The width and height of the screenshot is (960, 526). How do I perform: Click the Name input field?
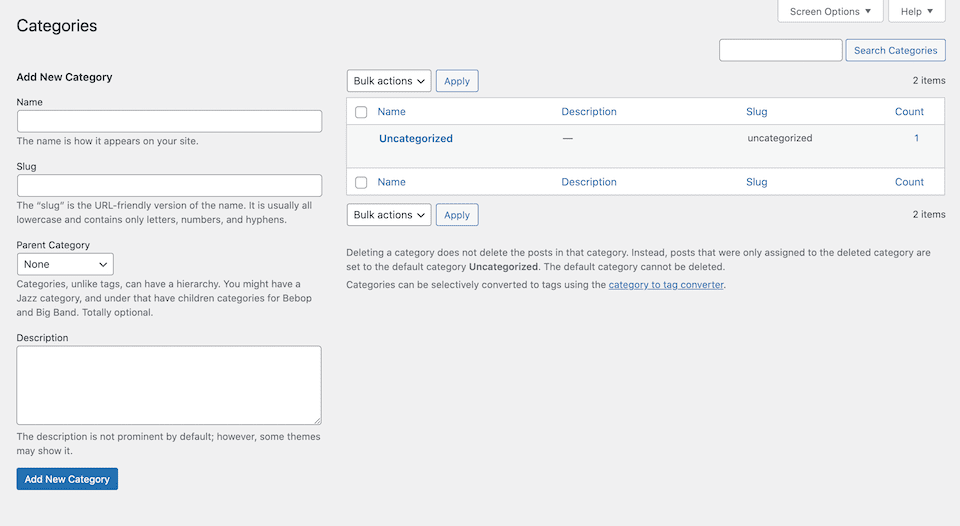(x=169, y=121)
